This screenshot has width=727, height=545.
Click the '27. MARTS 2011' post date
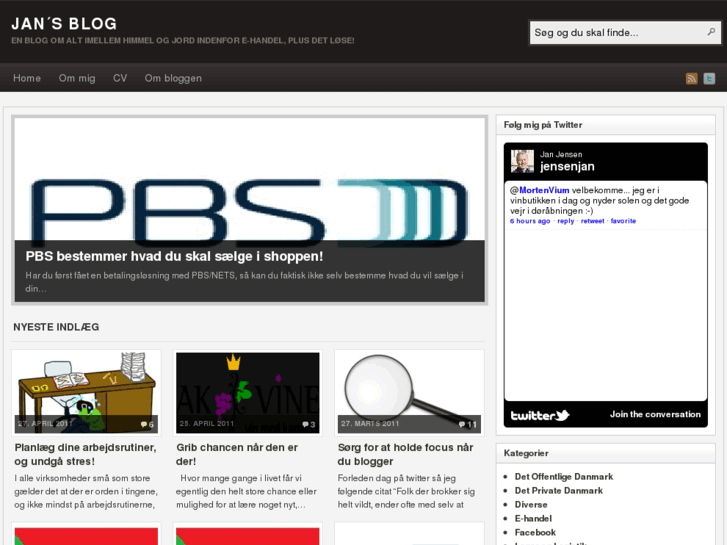click(370, 423)
